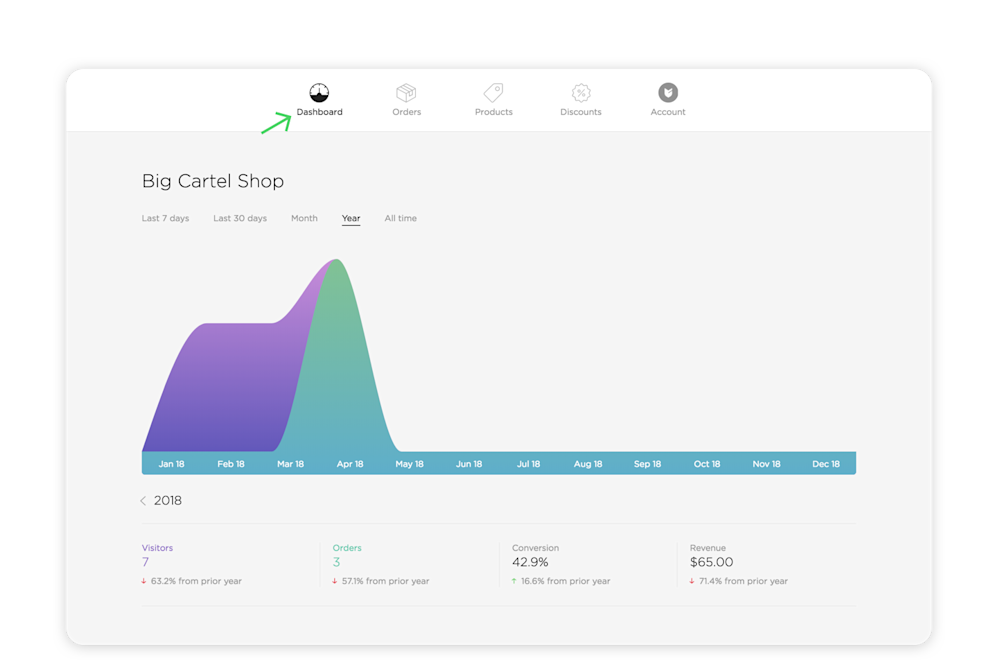Select the Last 7 days tab

(165, 218)
